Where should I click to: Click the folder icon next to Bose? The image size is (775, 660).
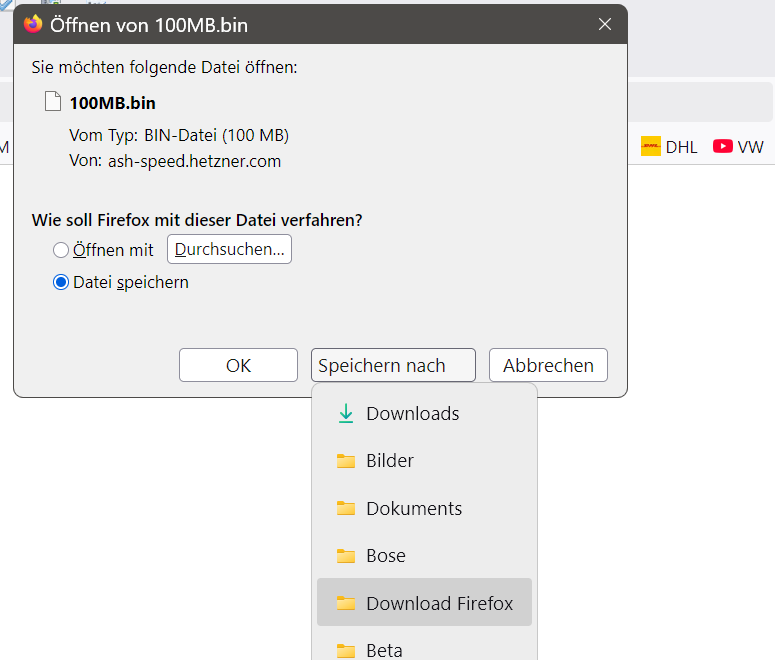pyautogui.click(x=346, y=556)
